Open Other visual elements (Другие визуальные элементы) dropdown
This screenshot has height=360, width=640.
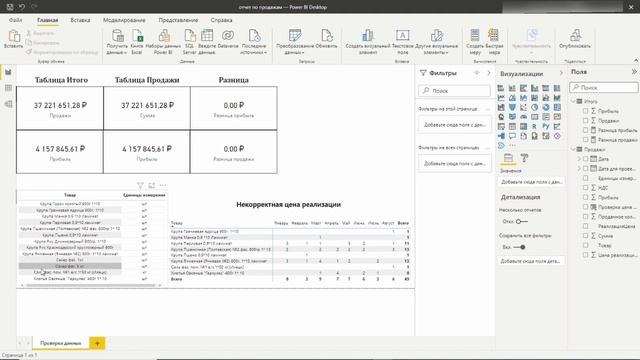437,42
